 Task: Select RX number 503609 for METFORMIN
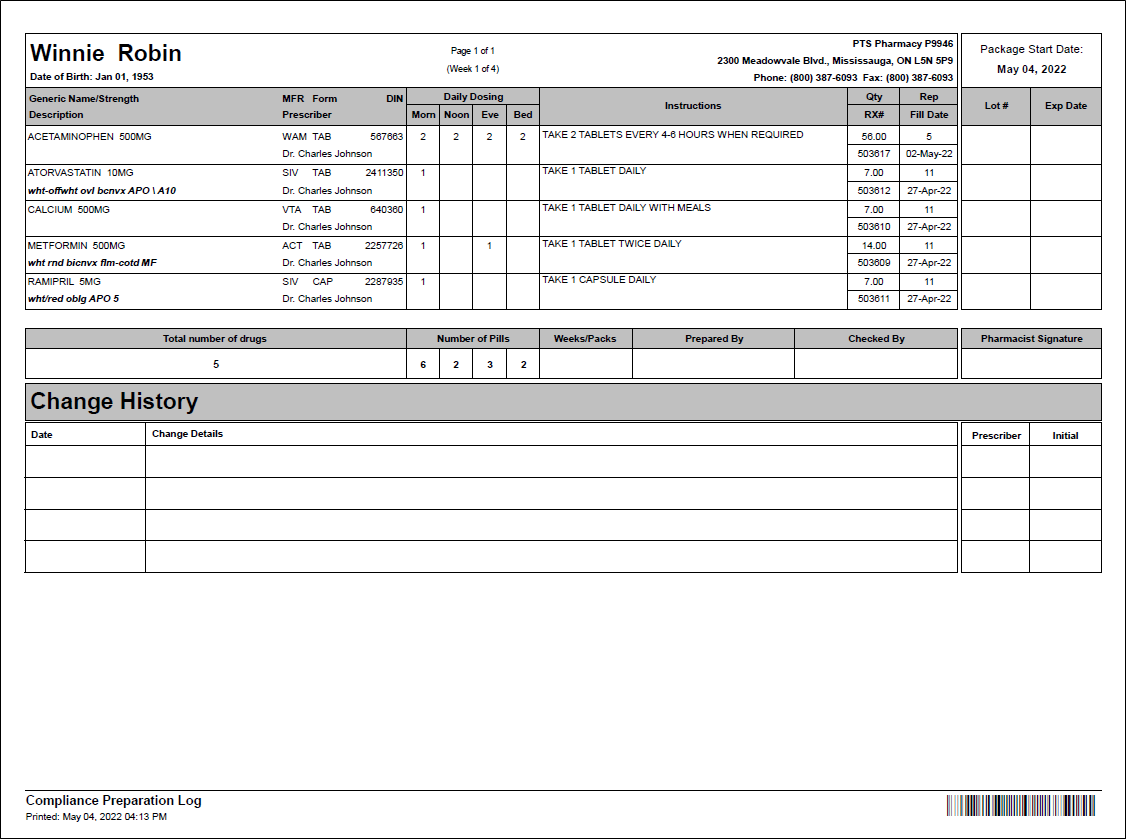click(x=871, y=262)
